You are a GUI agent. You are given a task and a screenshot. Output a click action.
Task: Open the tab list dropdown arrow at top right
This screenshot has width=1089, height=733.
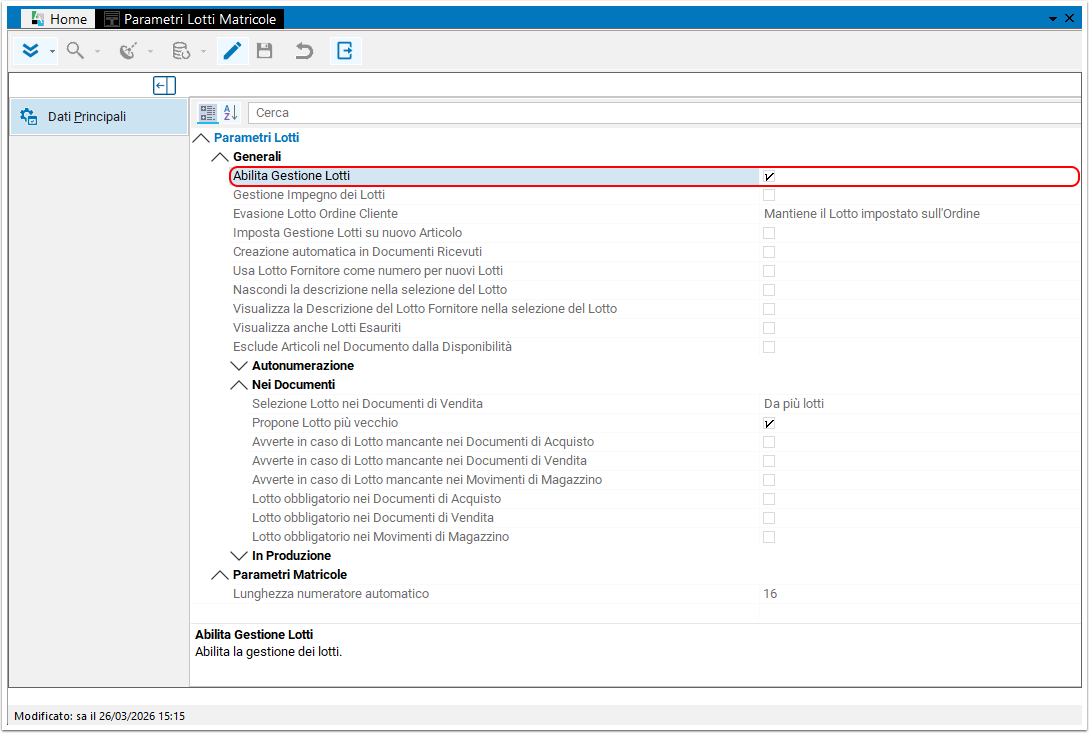(x=1053, y=19)
